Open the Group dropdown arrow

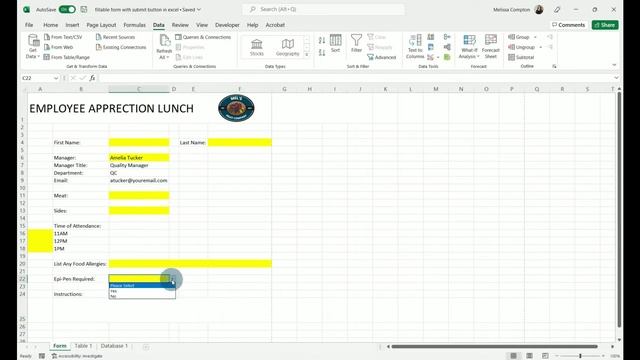pyautogui.click(x=535, y=37)
